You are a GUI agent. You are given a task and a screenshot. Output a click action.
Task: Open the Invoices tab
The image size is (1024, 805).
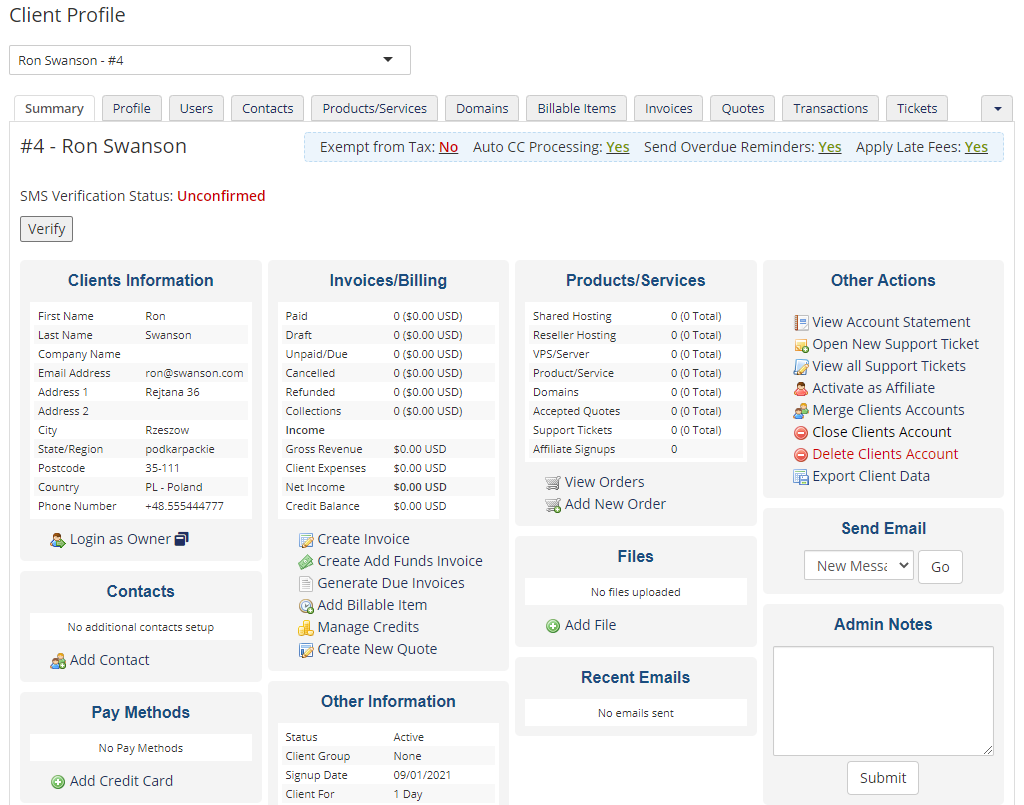tap(668, 108)
